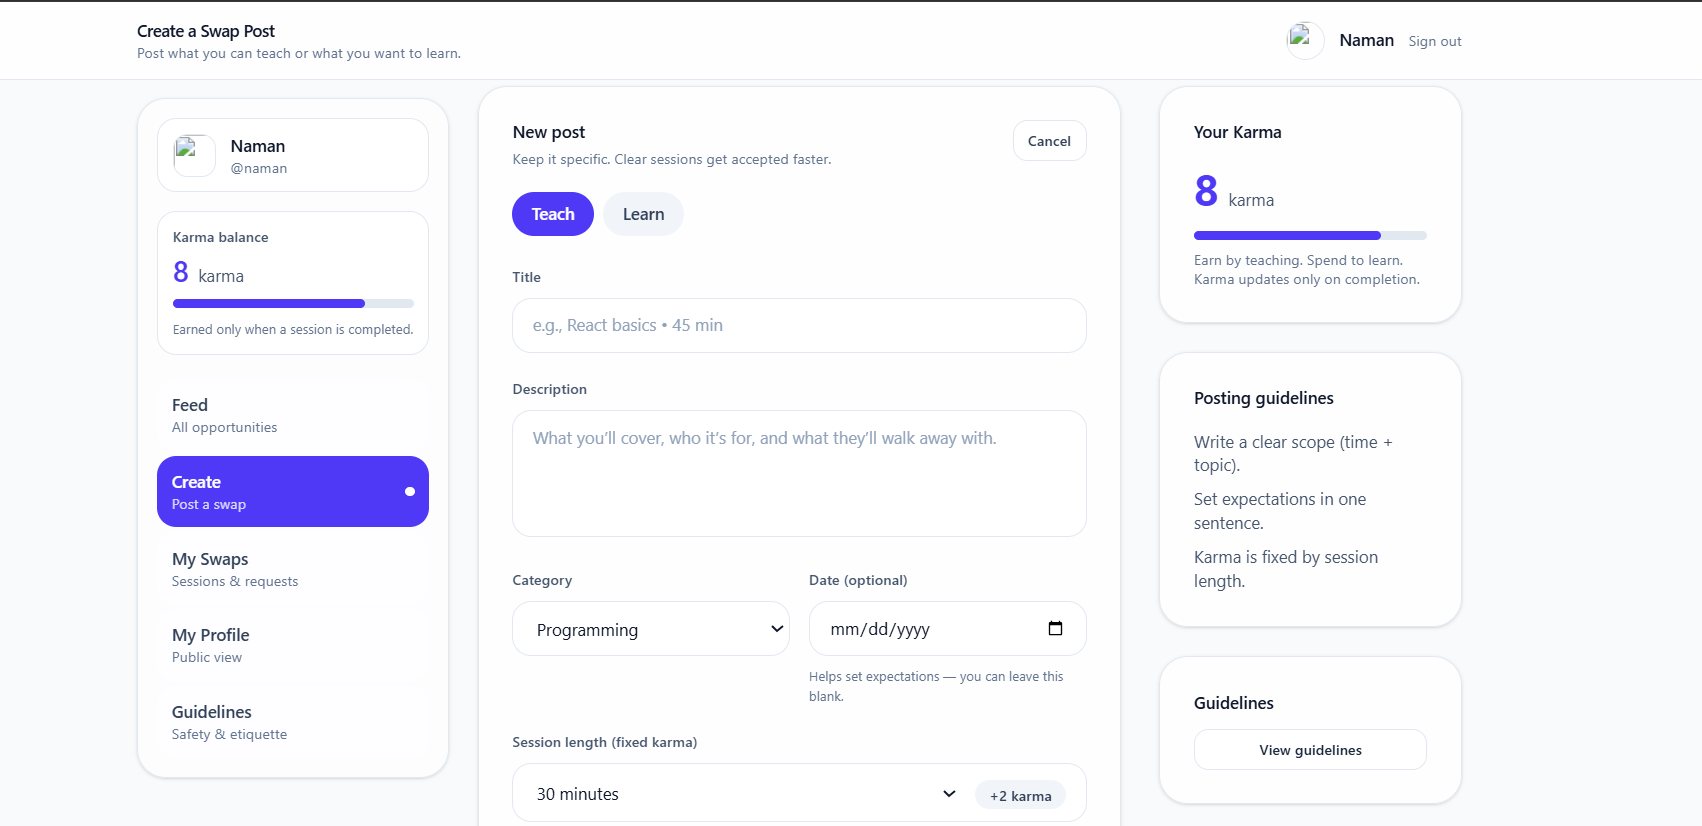Open the Feed page in the sidebar

tap(293, 415)
